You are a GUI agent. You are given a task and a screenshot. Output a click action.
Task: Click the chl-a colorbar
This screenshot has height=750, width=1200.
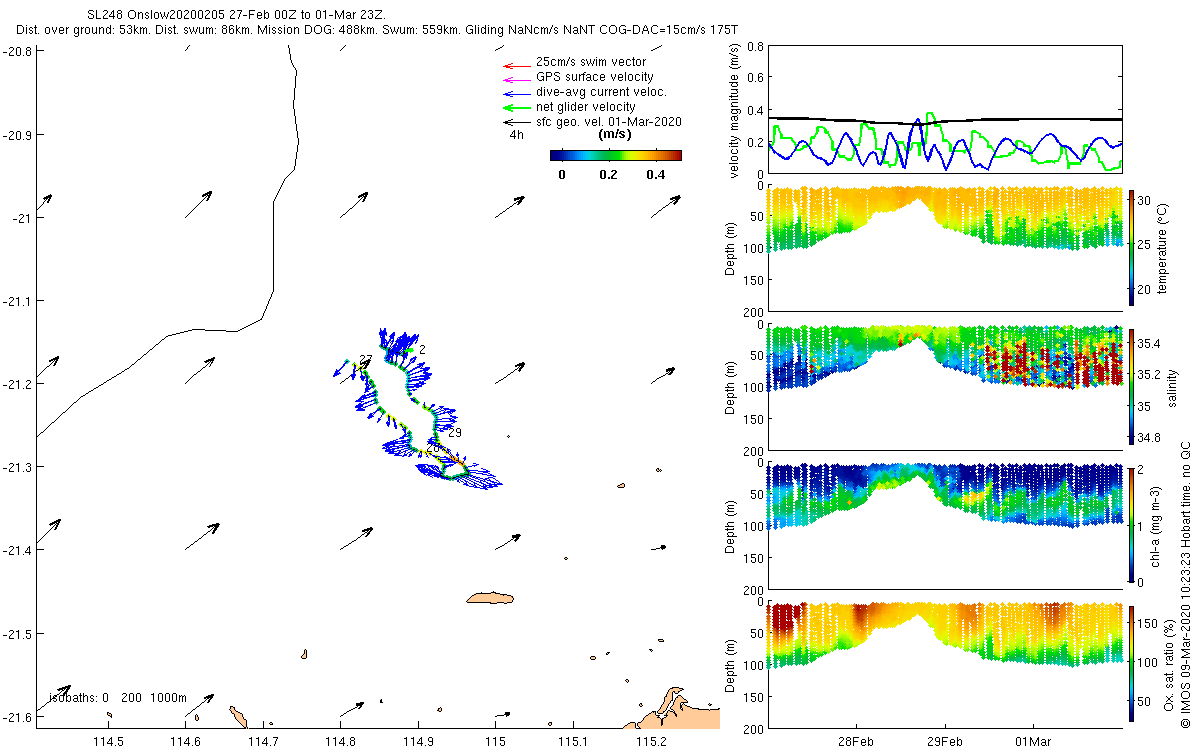[1132, 526]
